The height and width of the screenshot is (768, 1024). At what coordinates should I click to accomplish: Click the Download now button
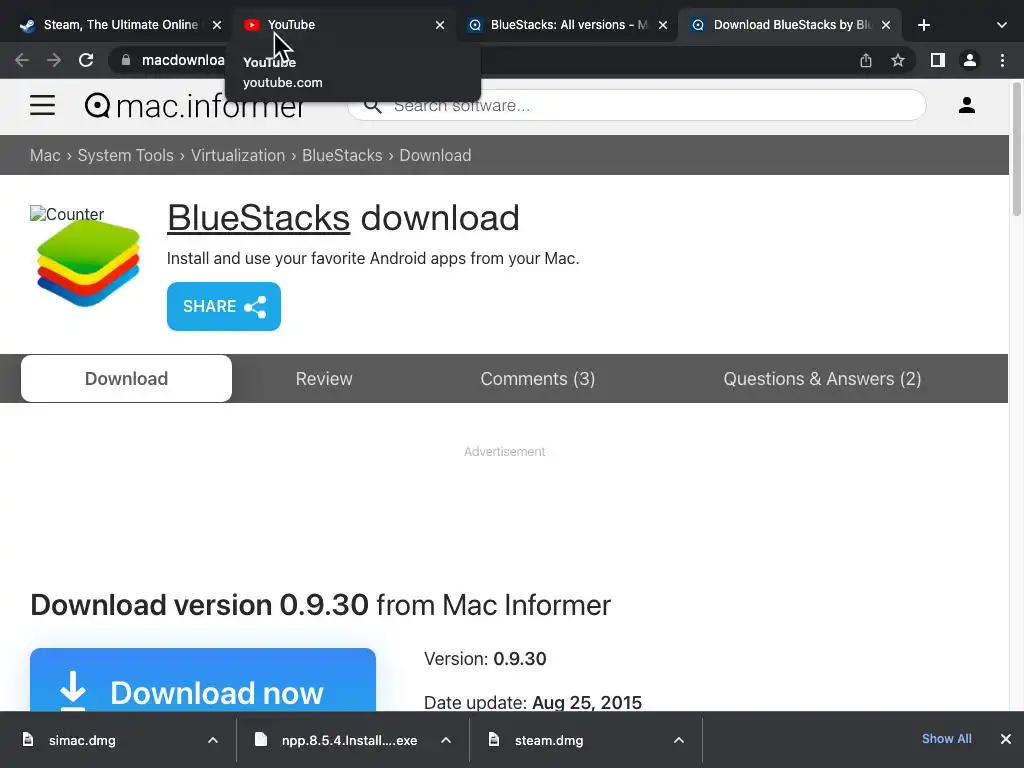click(203, 680)
